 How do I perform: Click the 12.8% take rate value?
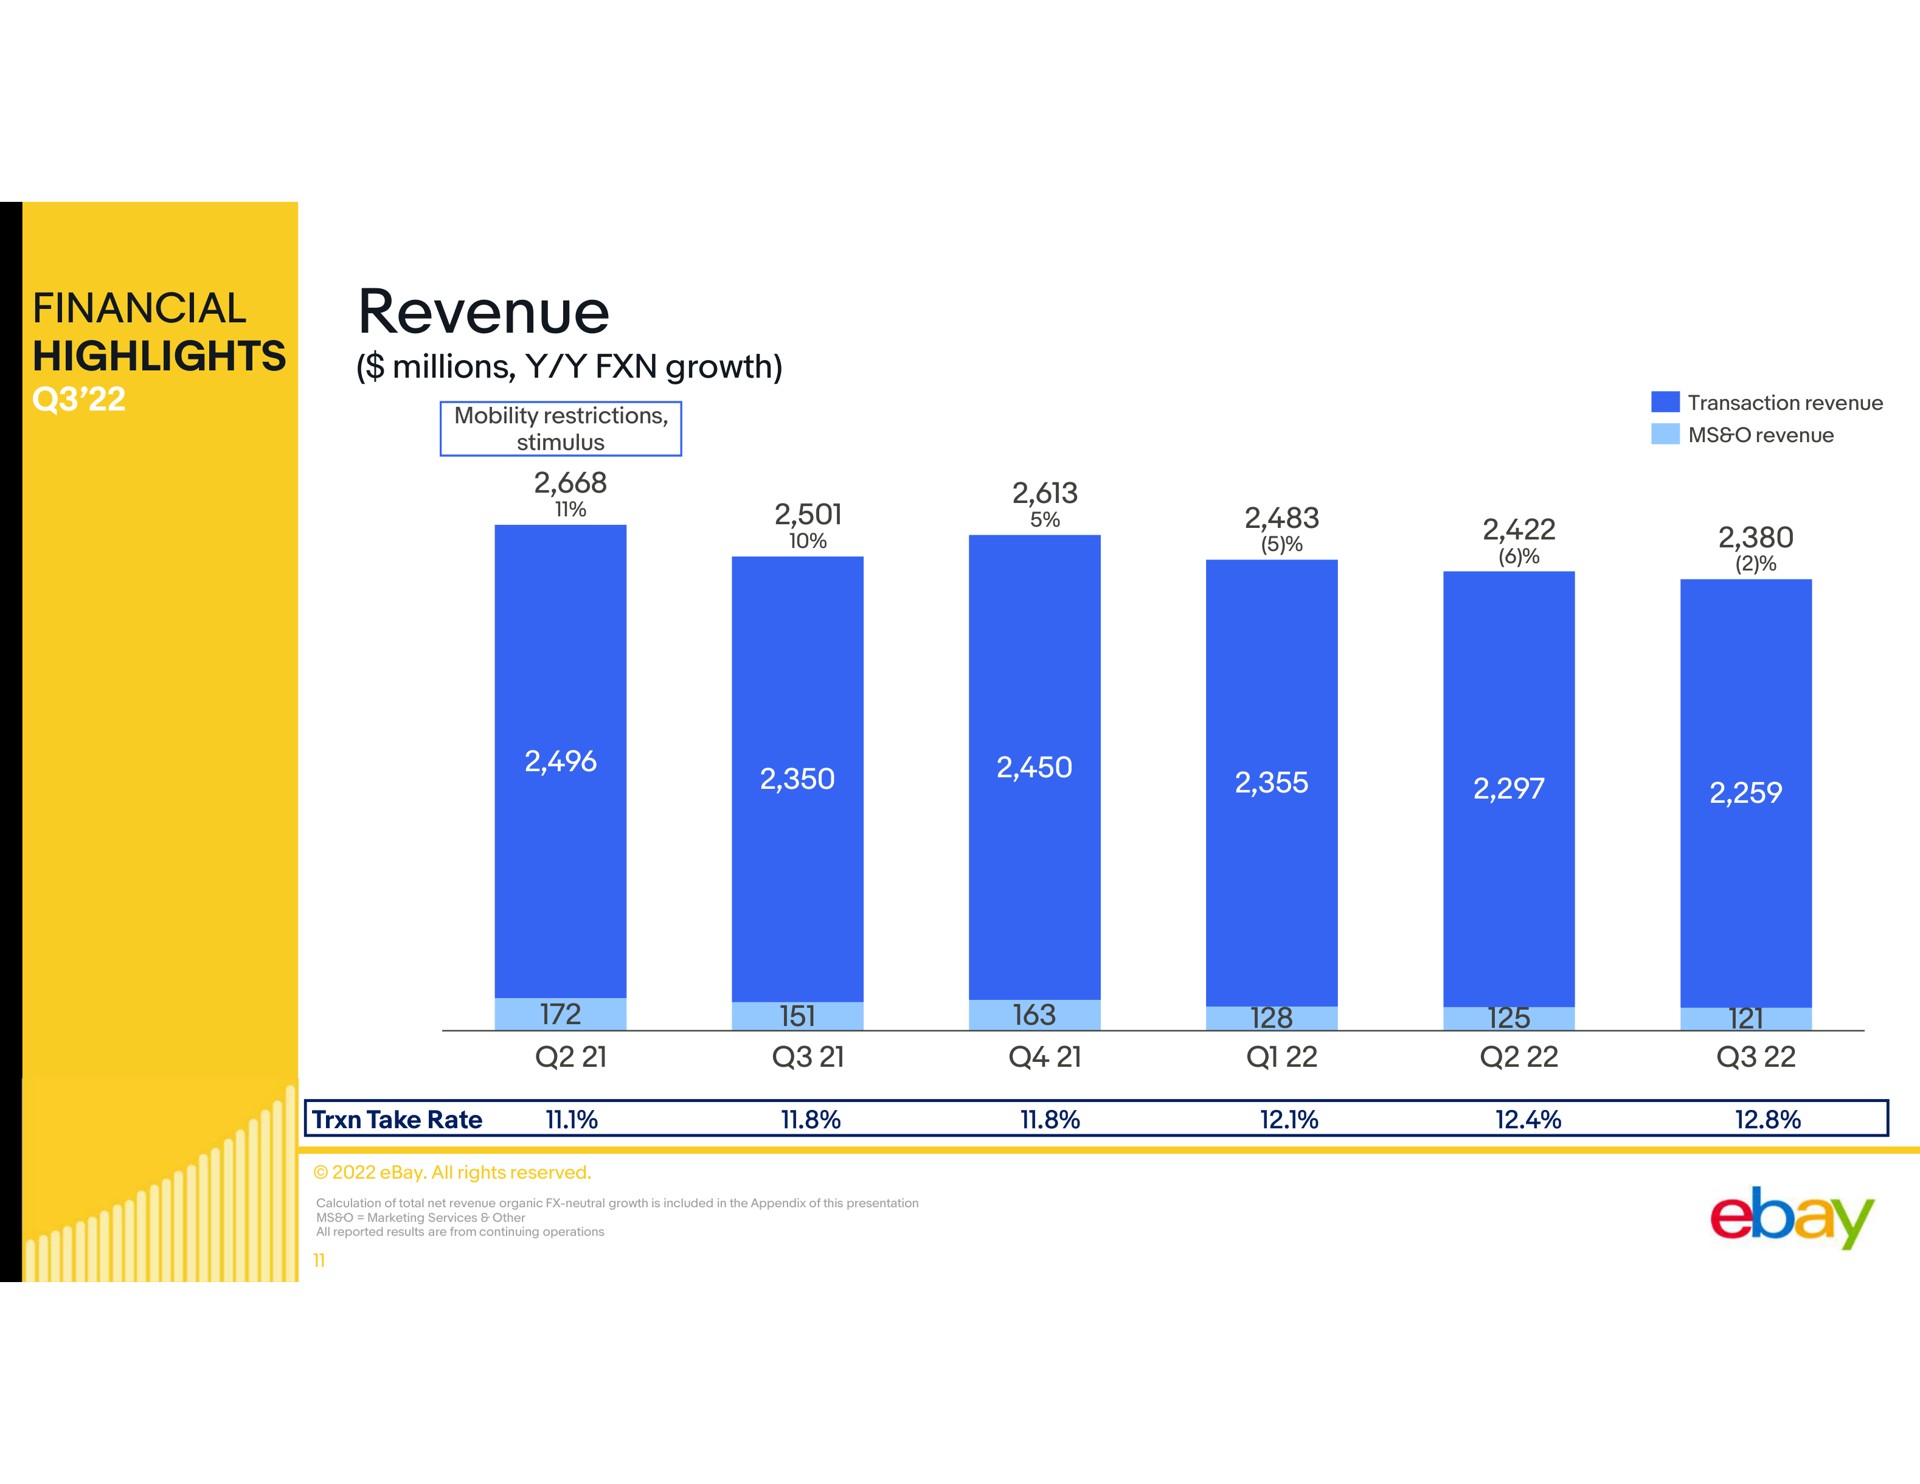1768,1120
